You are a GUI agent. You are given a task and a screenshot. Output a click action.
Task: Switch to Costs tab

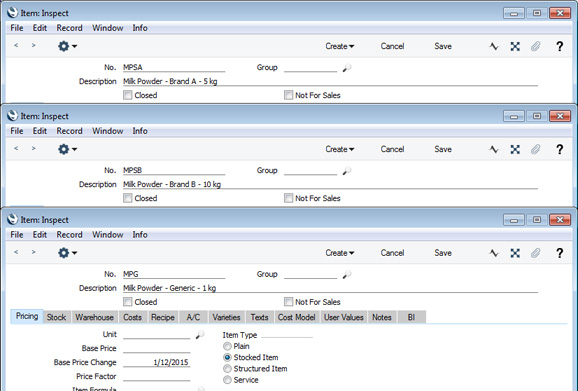(x=132, y=317)
